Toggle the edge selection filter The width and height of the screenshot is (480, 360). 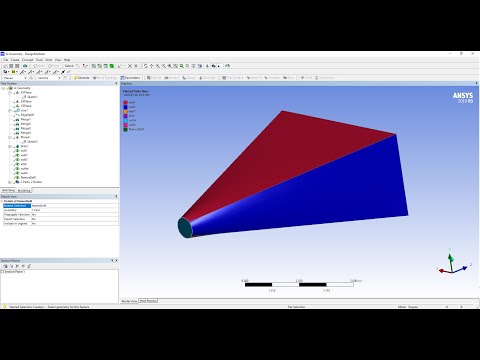click(x=100, y=66)
